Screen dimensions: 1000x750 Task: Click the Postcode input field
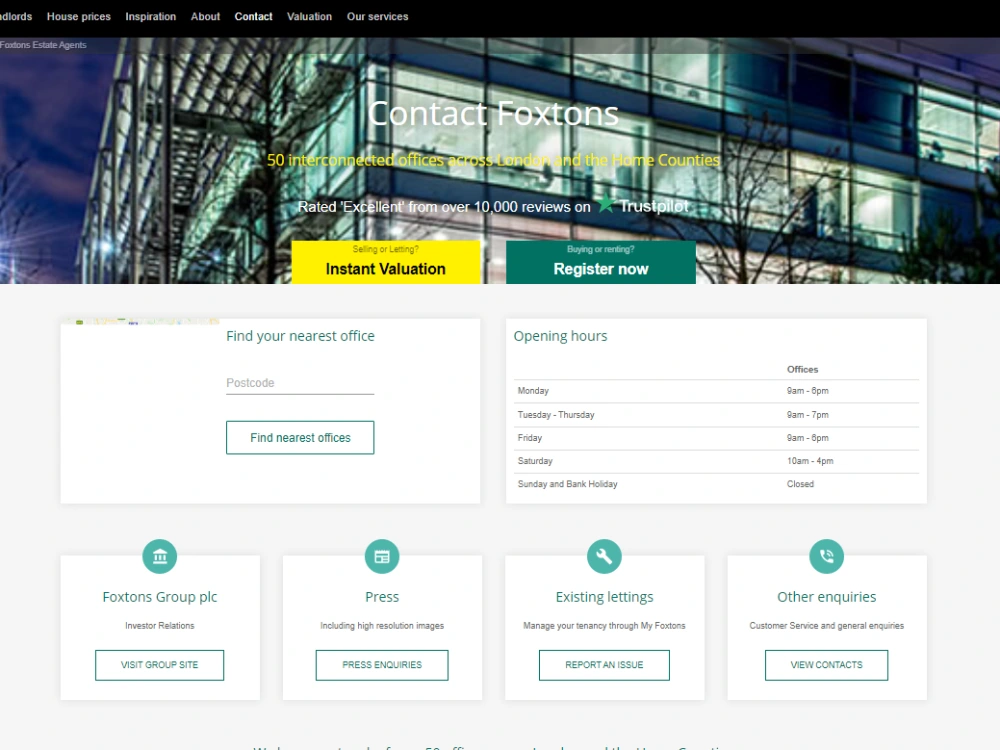click(300, 382)
